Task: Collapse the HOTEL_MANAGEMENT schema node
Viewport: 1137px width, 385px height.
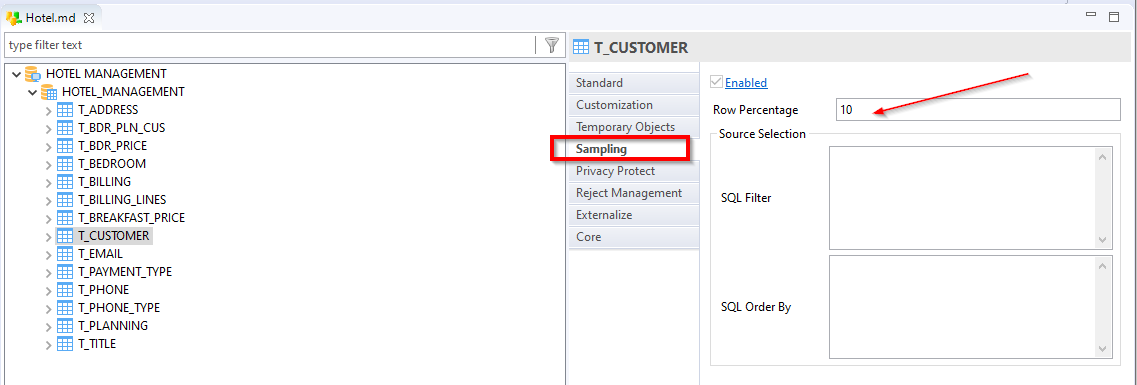Action: click(33, 93)
